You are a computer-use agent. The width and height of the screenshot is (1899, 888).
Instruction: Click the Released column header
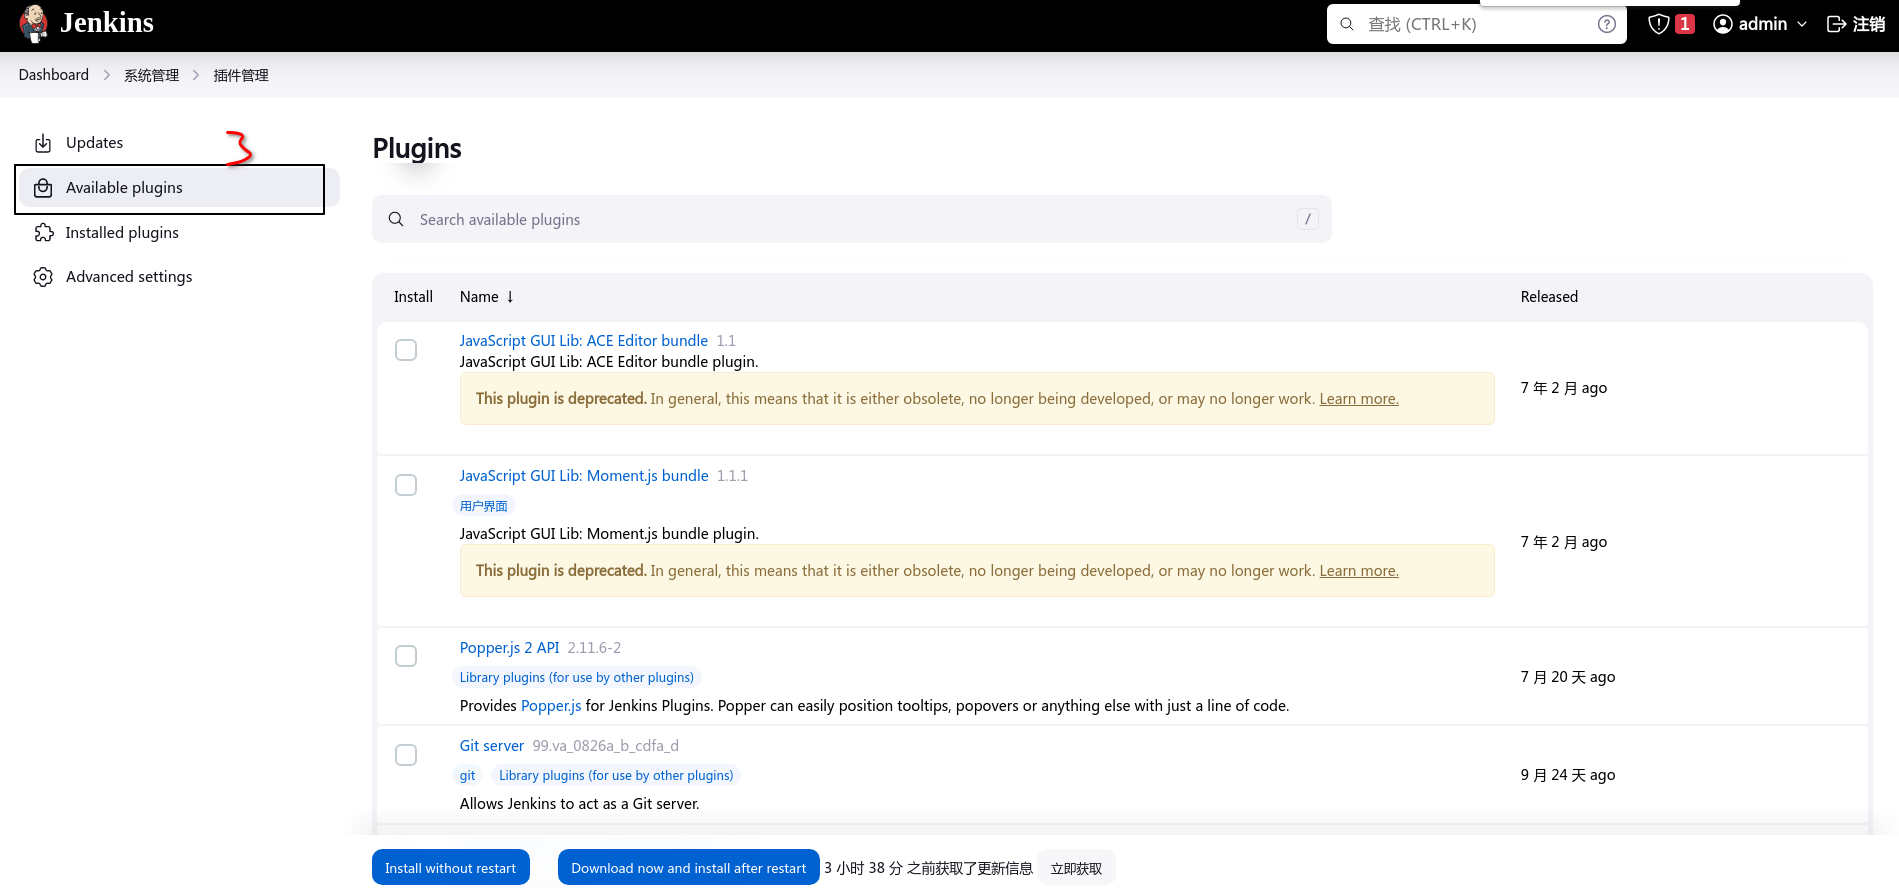(x=1549, y=297)
